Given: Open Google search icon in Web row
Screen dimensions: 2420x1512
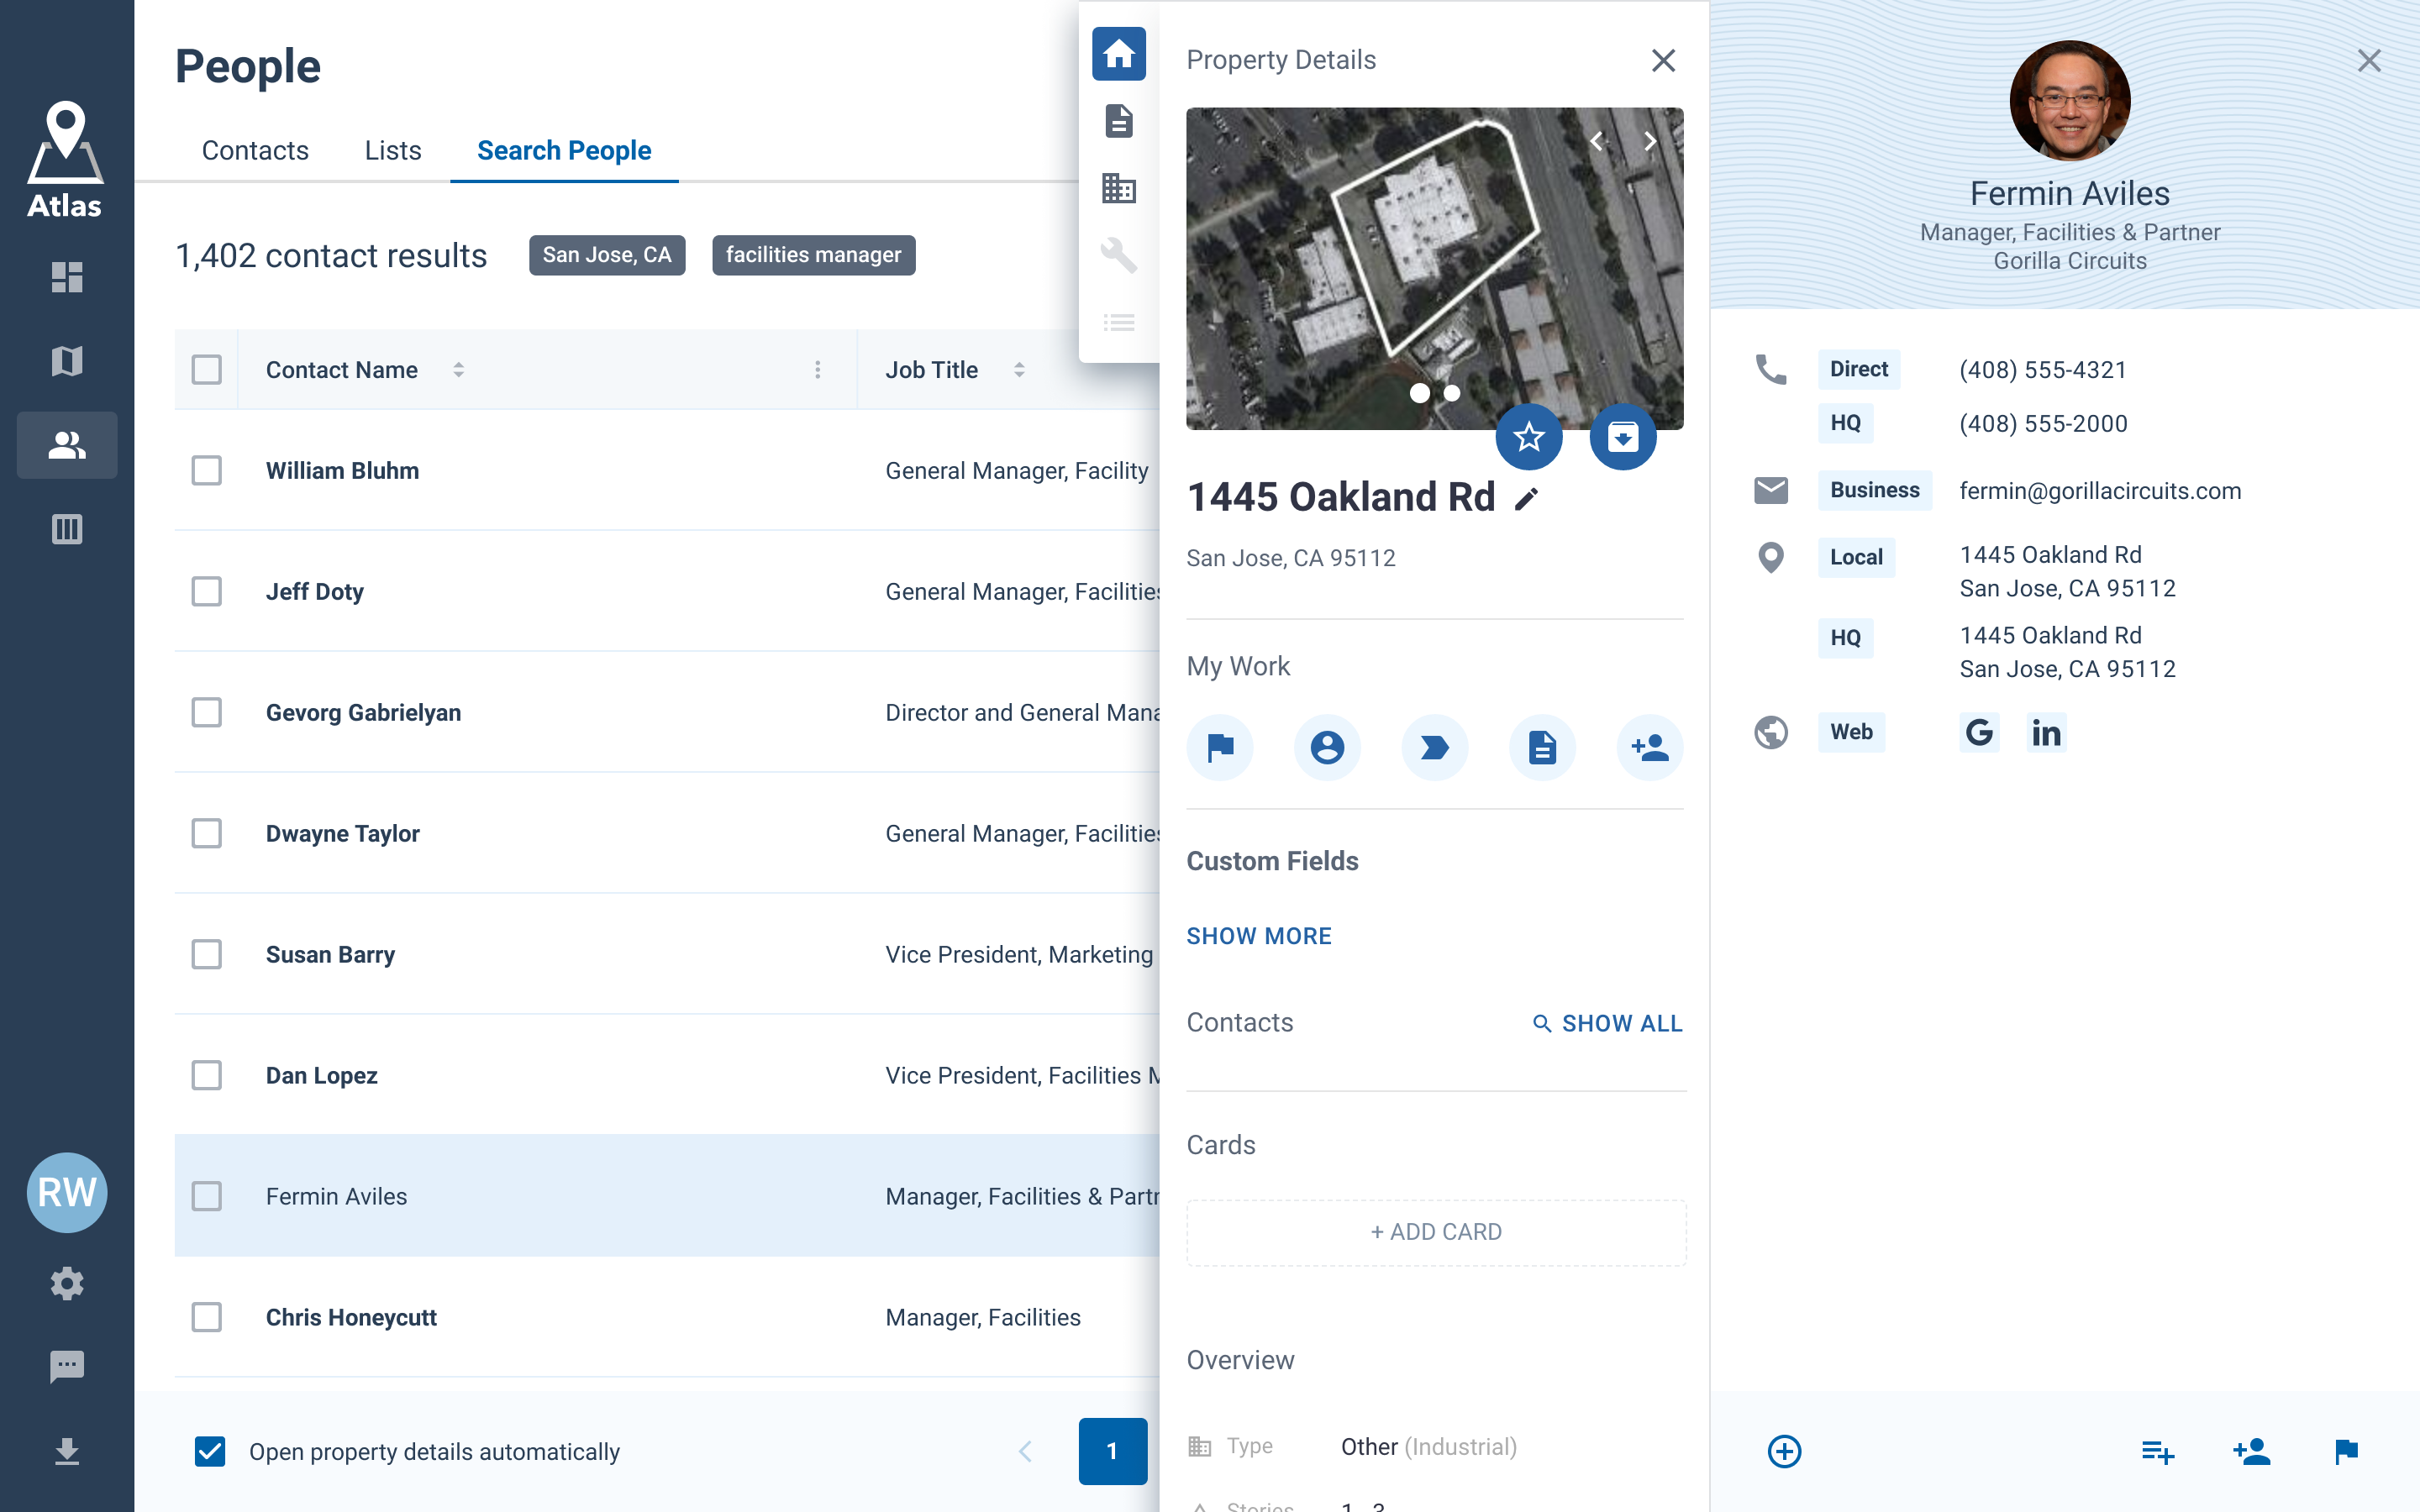Looking at the screenshot, I should pos(1978,733).
